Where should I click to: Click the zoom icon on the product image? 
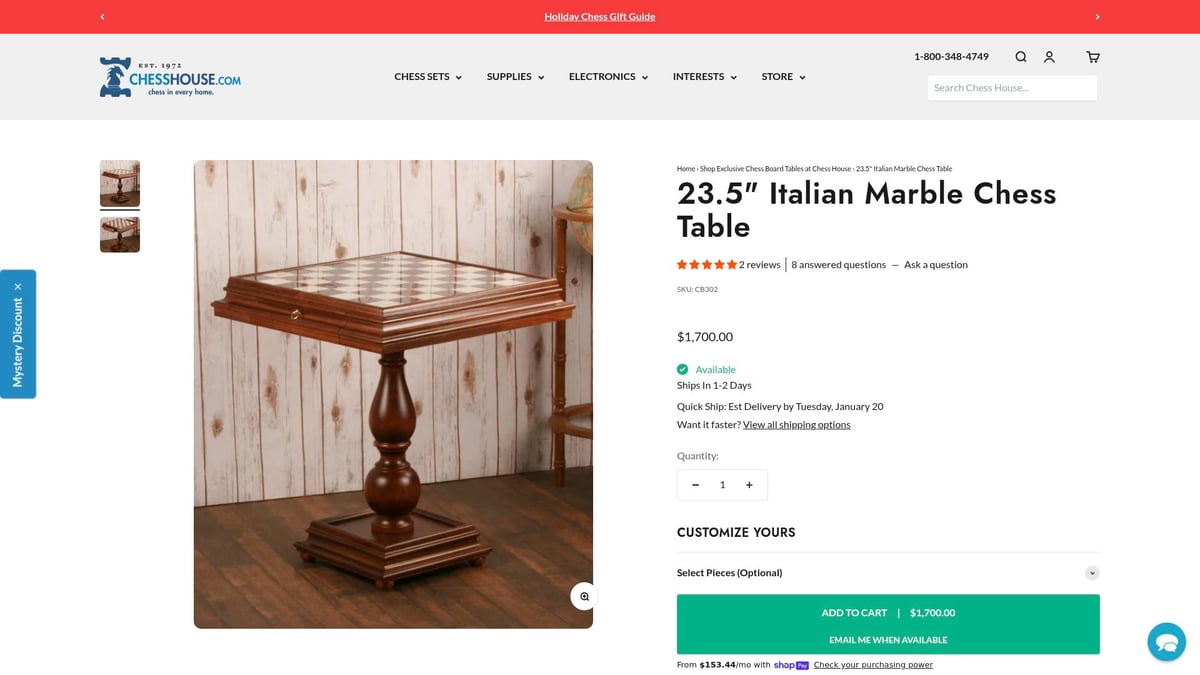pyautogui.click(x=583, y=596)
